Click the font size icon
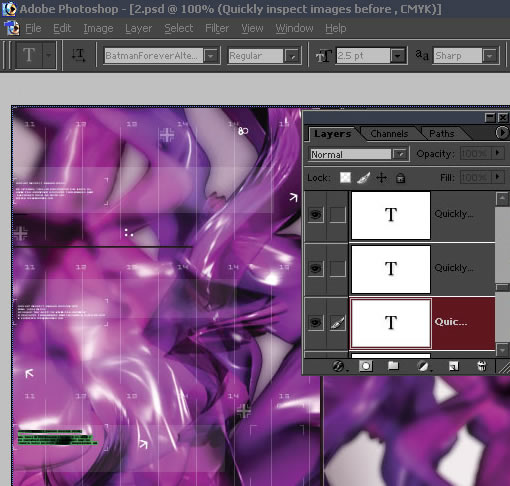510x486 pixels. click(x=323, y=56)
